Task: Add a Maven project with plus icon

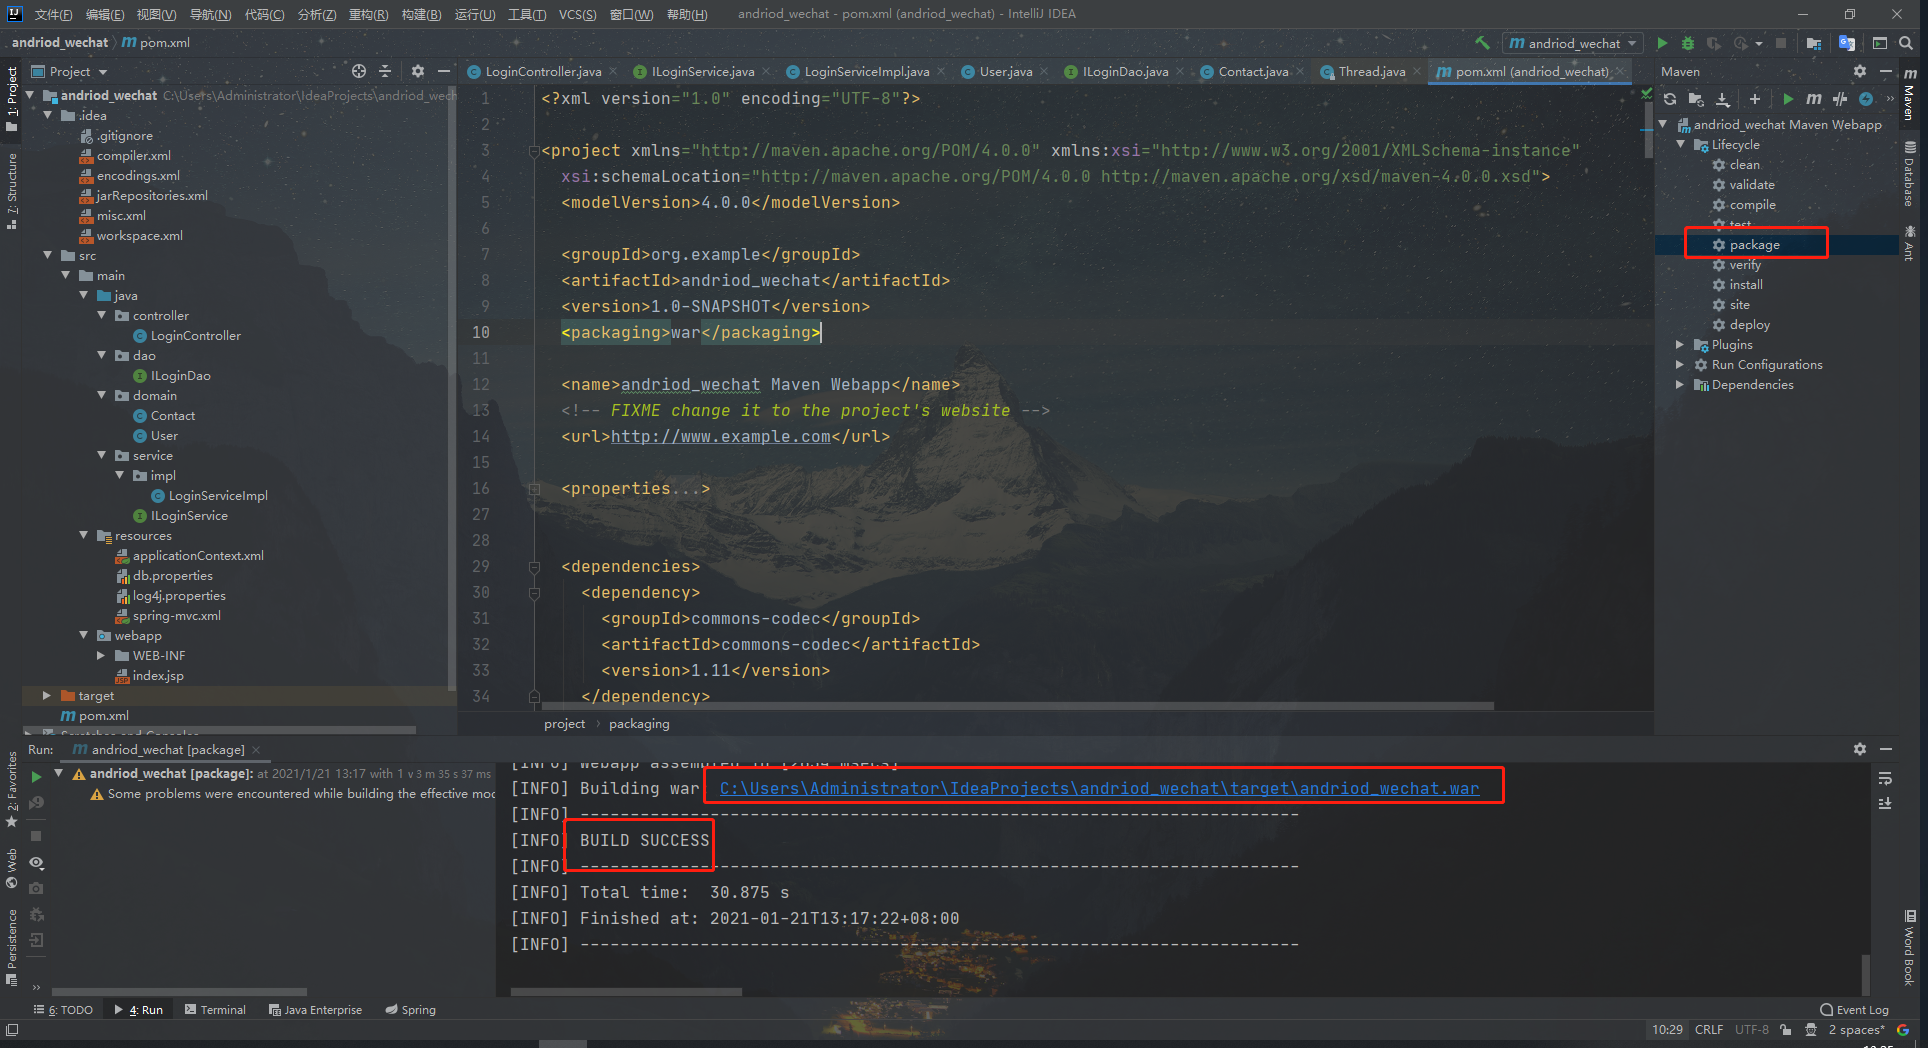Action: 1755,99
